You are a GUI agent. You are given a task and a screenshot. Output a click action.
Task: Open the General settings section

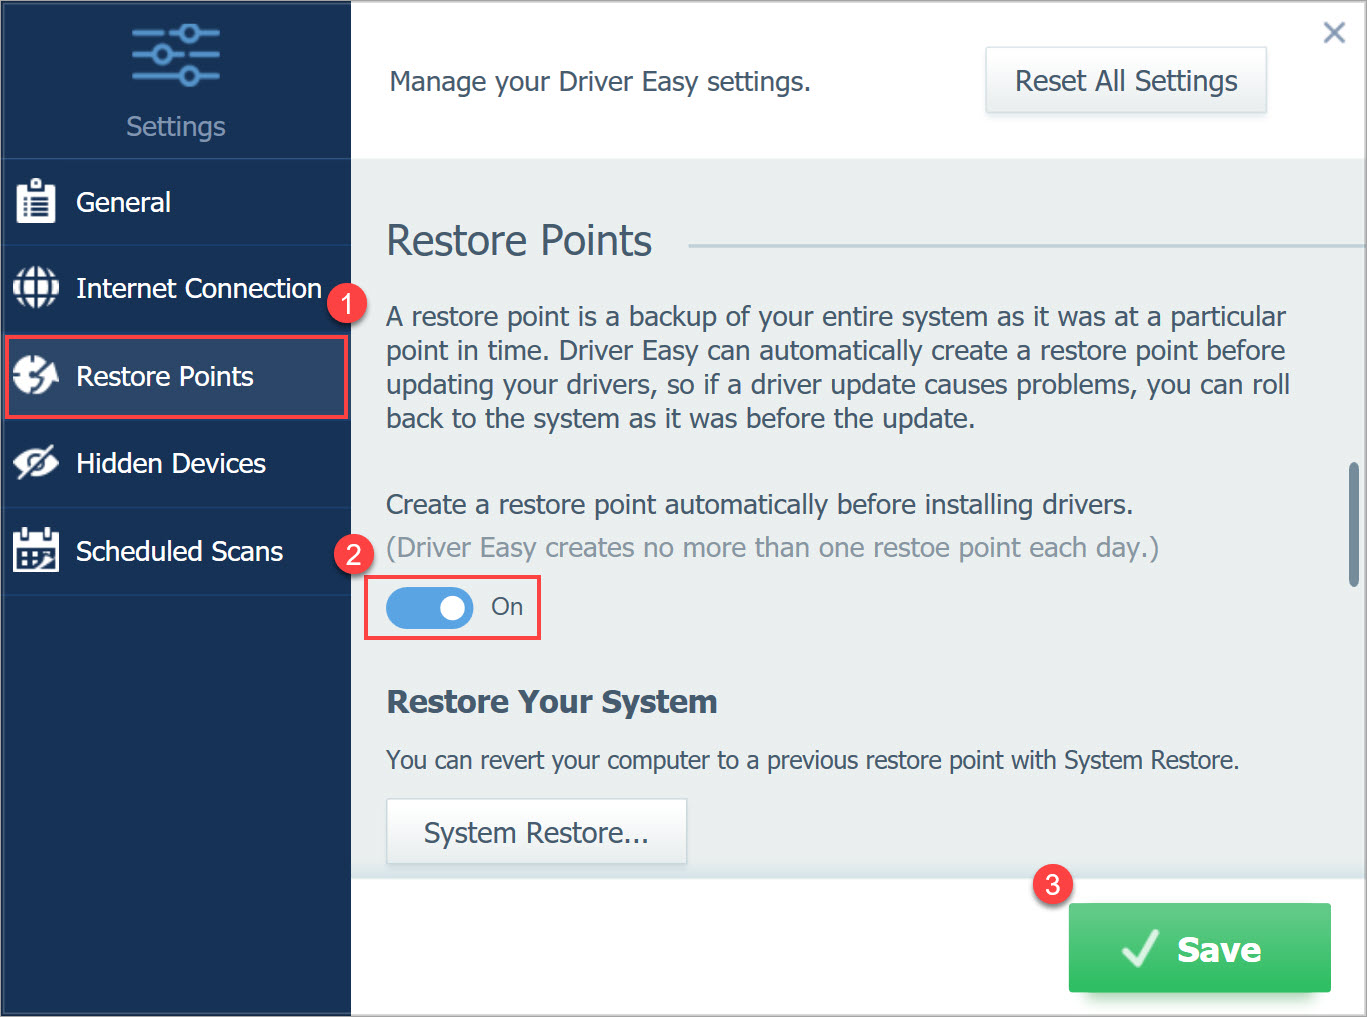pyautogui.click(x=123, y=200)
